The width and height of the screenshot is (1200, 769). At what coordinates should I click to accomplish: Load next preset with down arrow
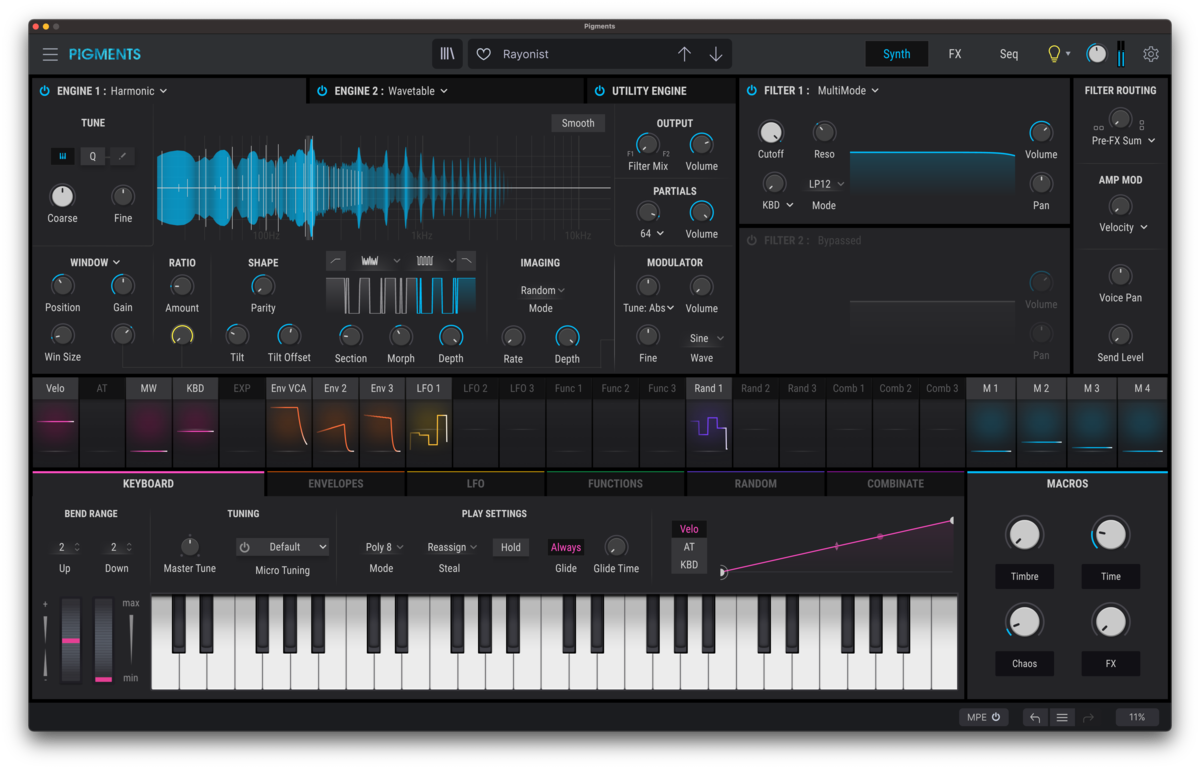[x=716, y=54]
